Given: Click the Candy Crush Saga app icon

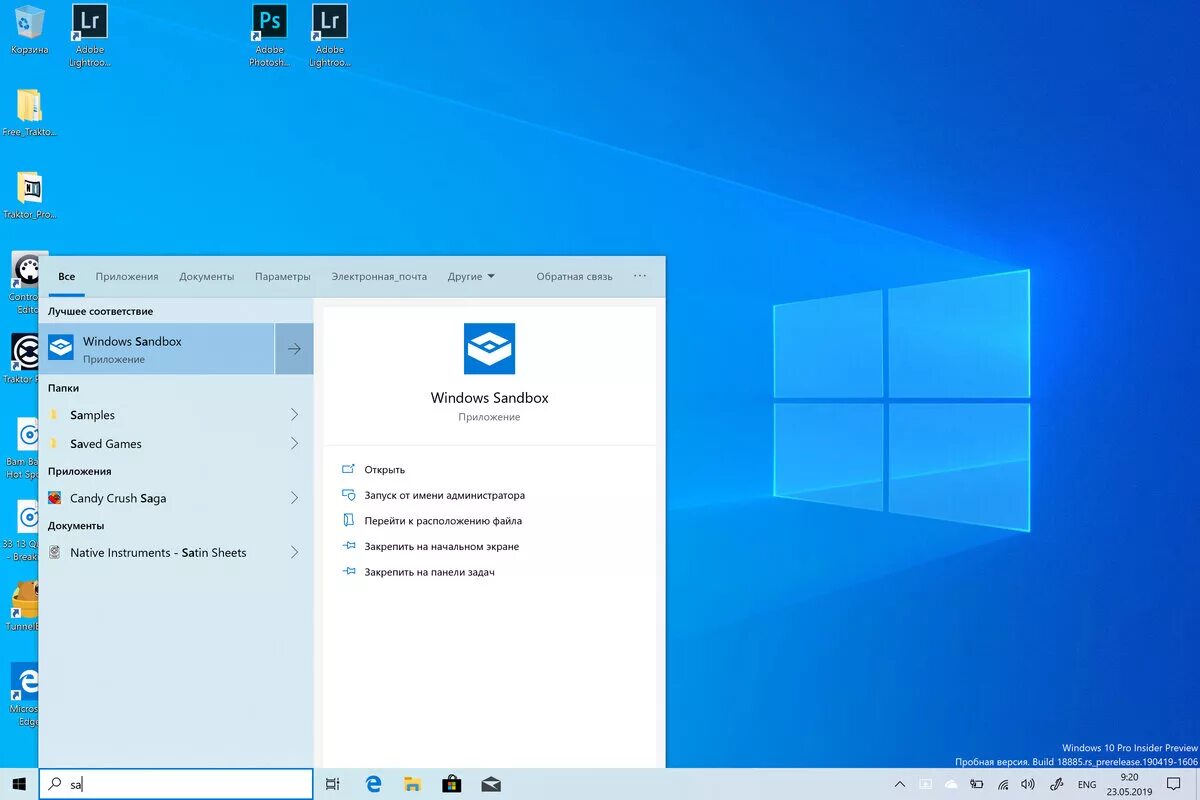Looking at the screenshot, I should coord(55,498).
